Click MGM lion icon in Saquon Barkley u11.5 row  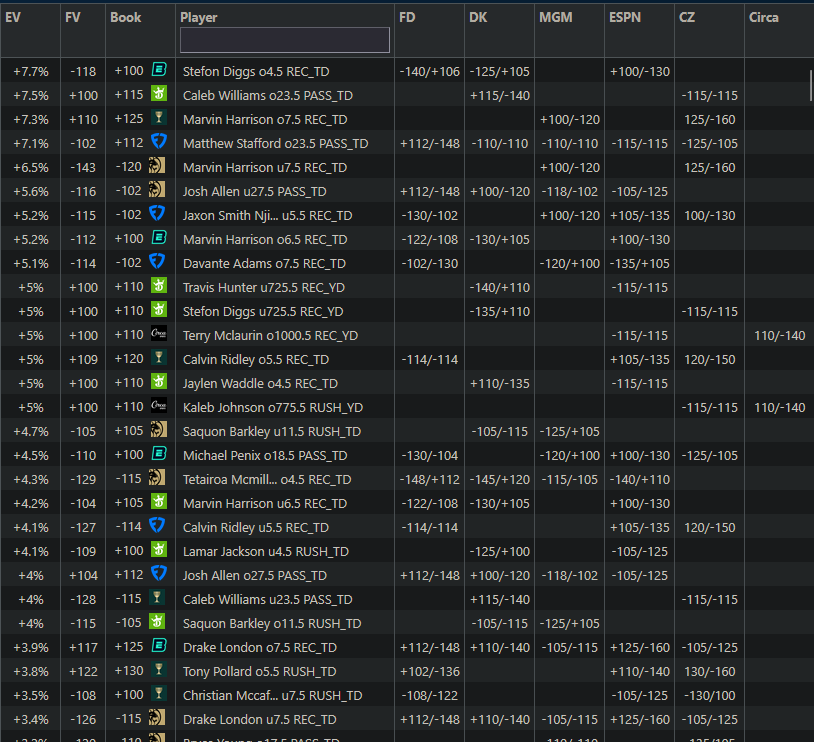(x=159, y=429)
